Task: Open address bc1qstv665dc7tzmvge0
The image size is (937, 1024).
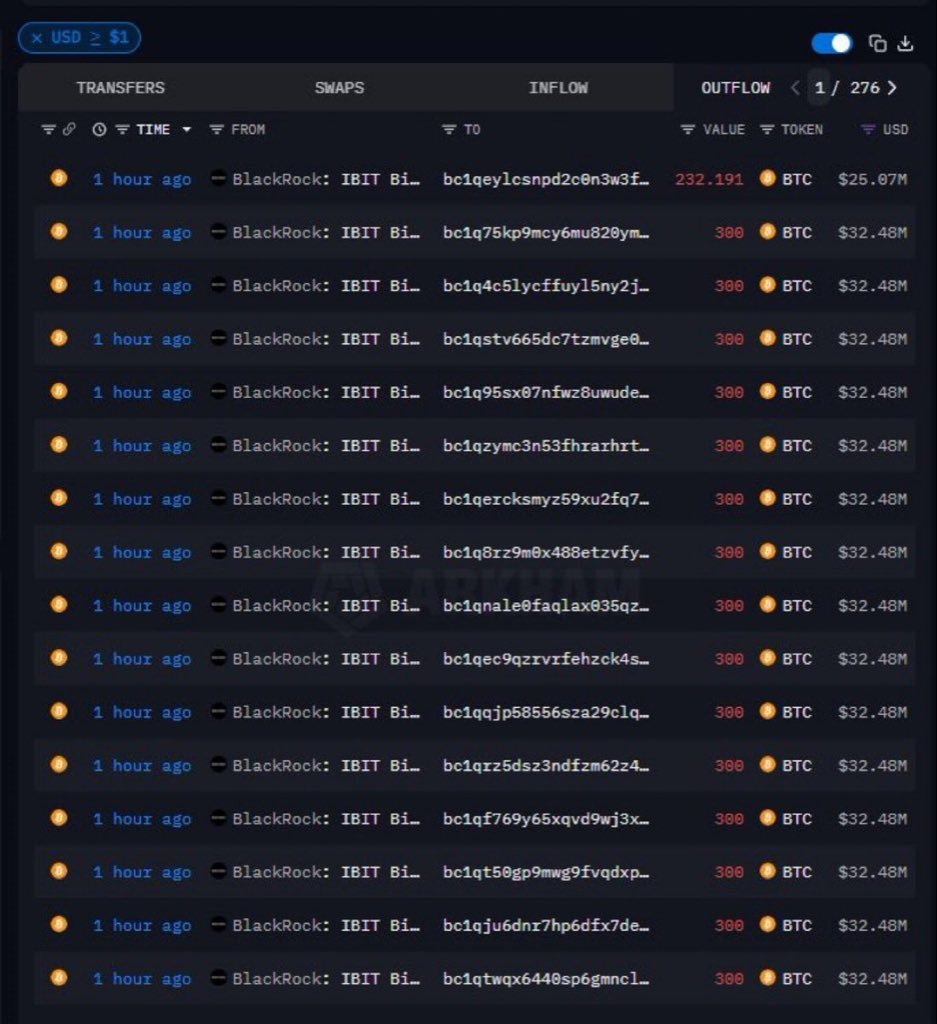Action: (x=546, y=339)
